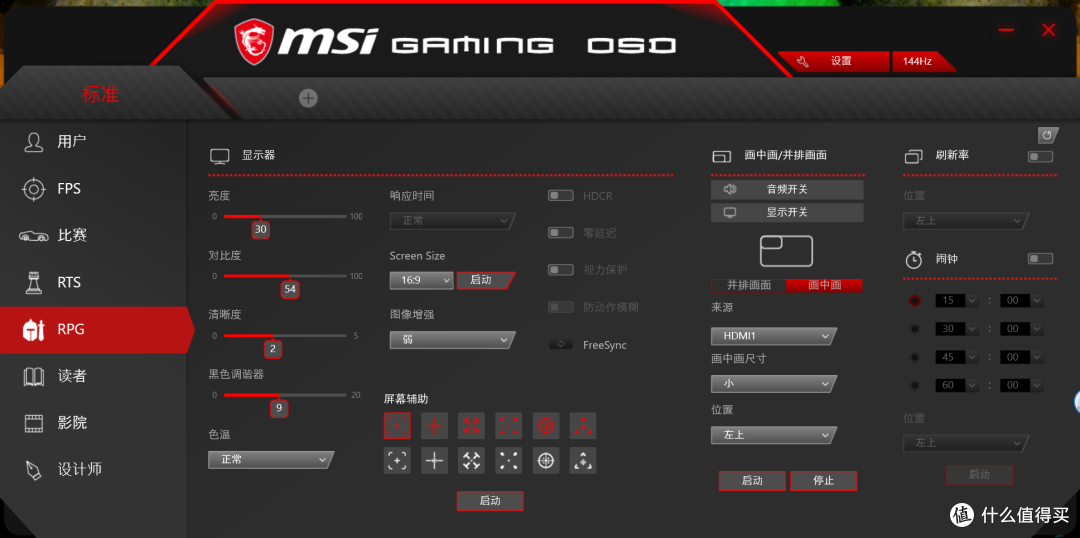
Task: Turn on the 闹钟 switch
Action: coord(1040,259)
